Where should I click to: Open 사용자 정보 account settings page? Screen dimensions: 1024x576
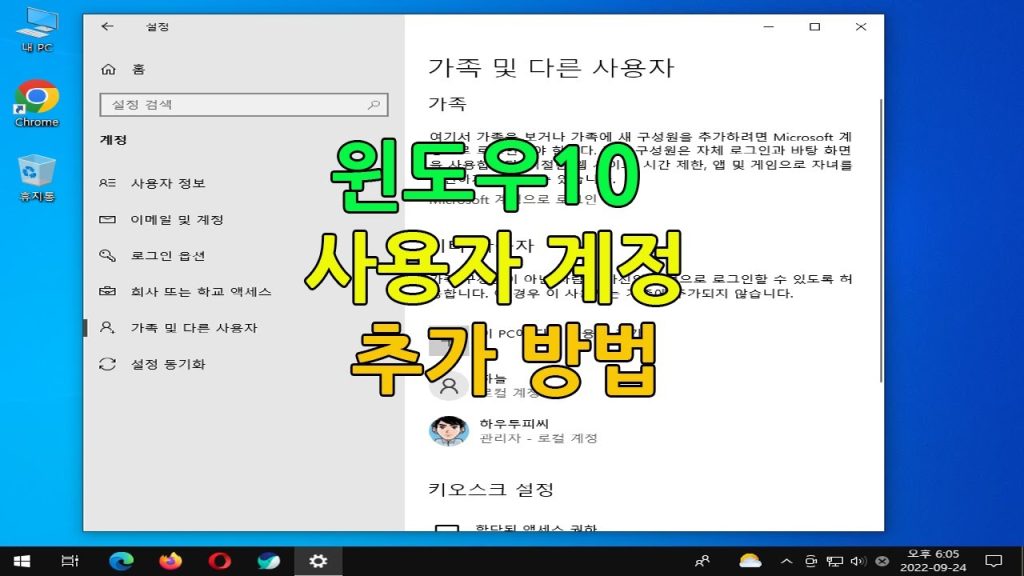[167, 184]
